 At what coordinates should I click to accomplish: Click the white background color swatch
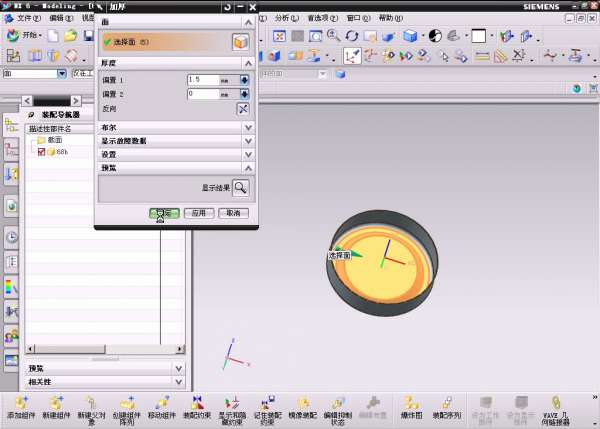pos(478,36)
